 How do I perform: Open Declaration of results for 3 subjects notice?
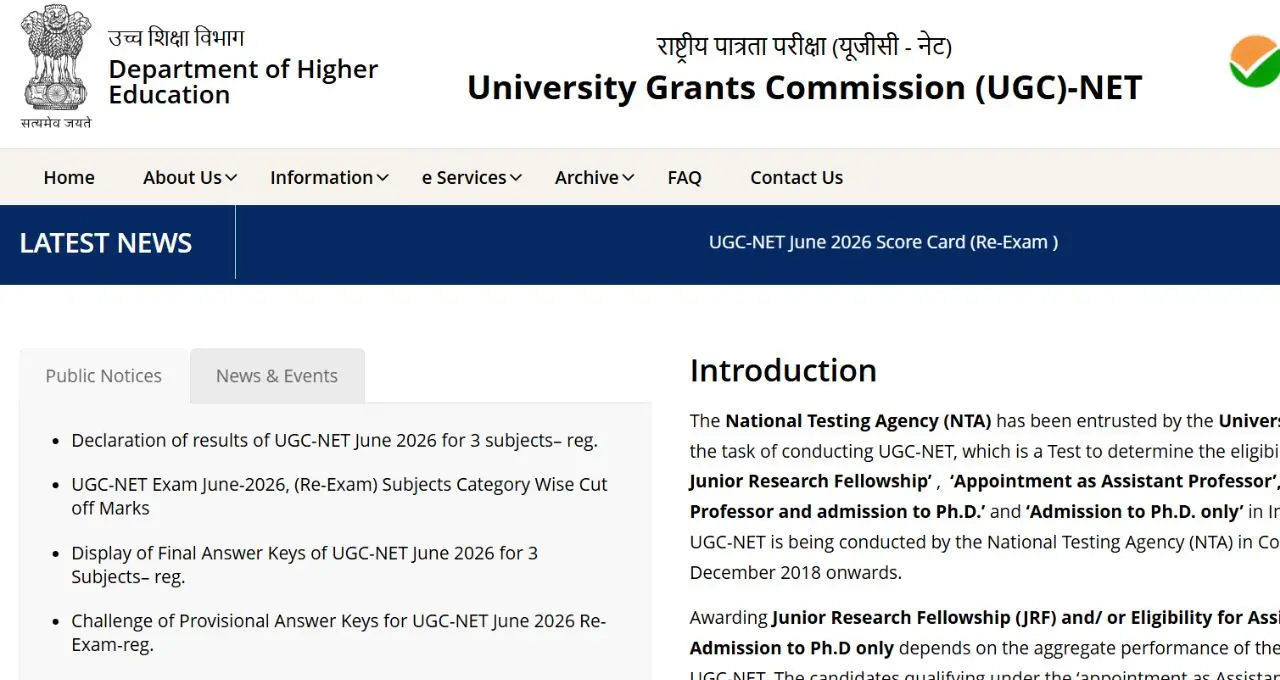click(x=334, y=440)
